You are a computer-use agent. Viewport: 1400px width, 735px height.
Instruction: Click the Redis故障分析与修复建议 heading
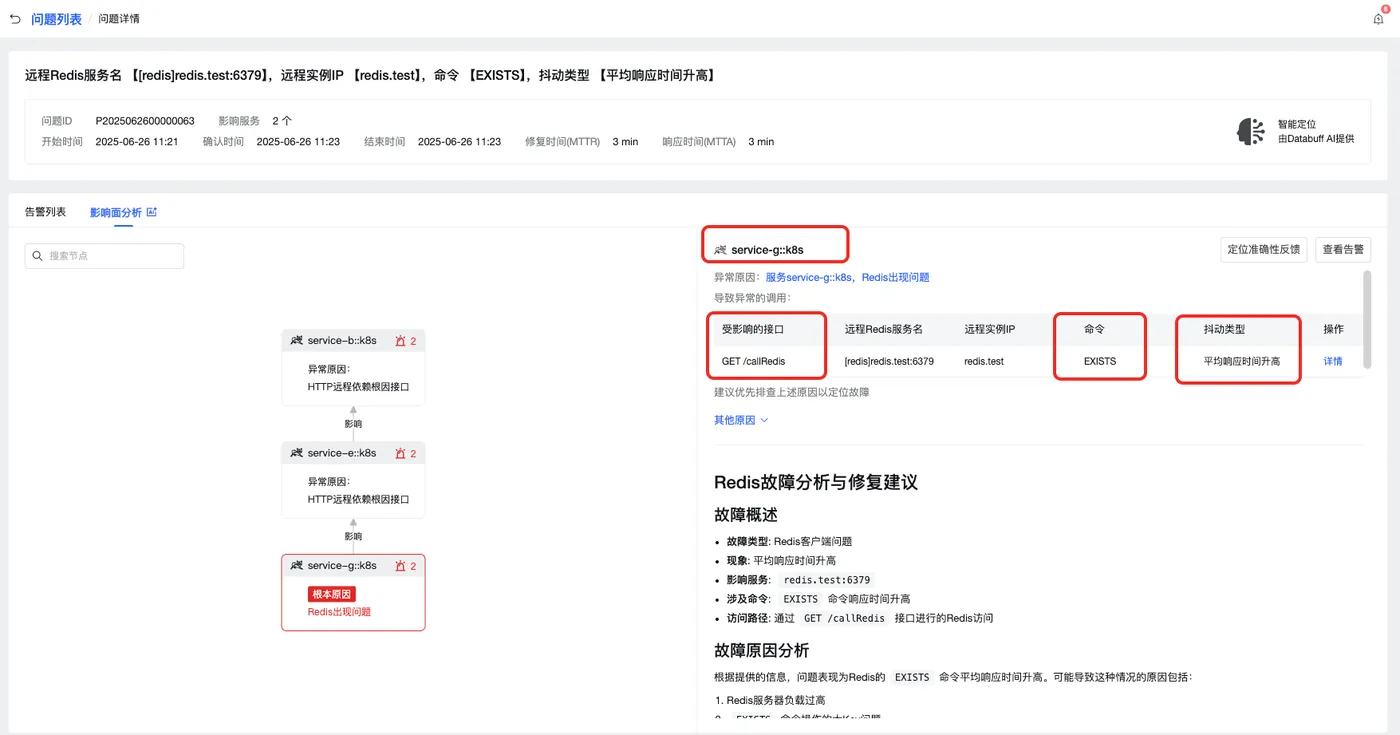coord(816,482)
